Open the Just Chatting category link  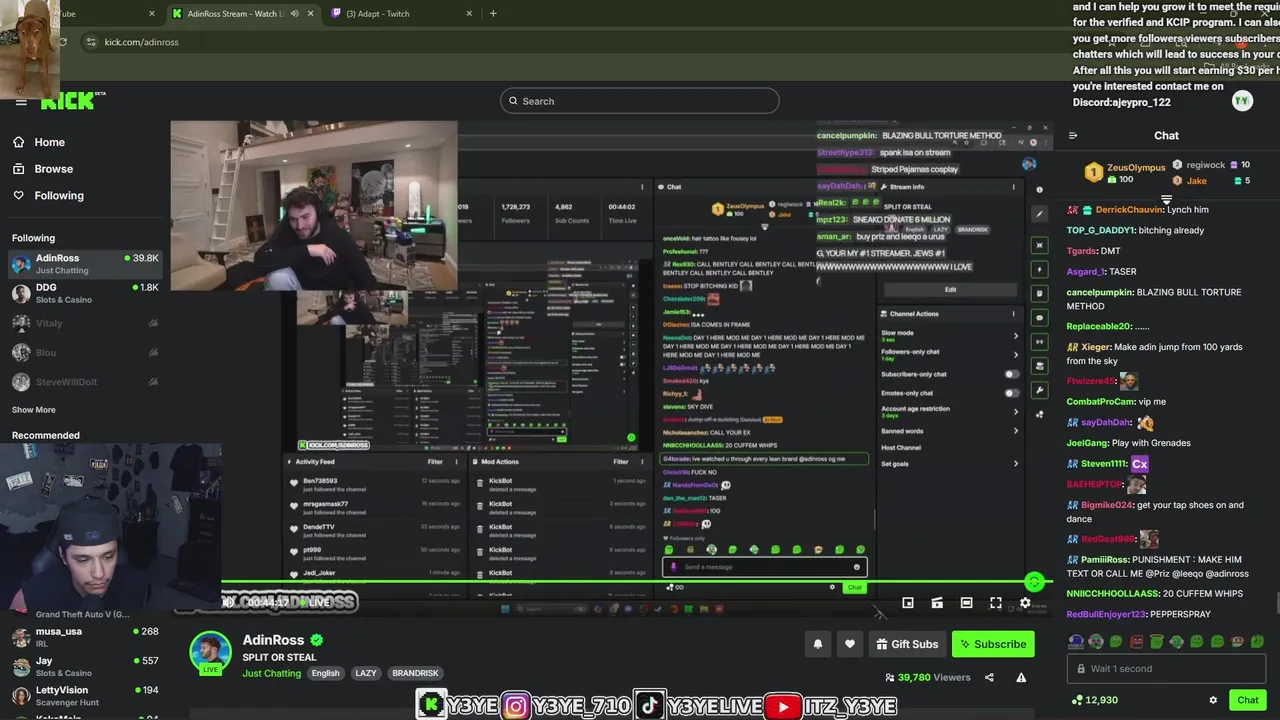tap(271, 673)
